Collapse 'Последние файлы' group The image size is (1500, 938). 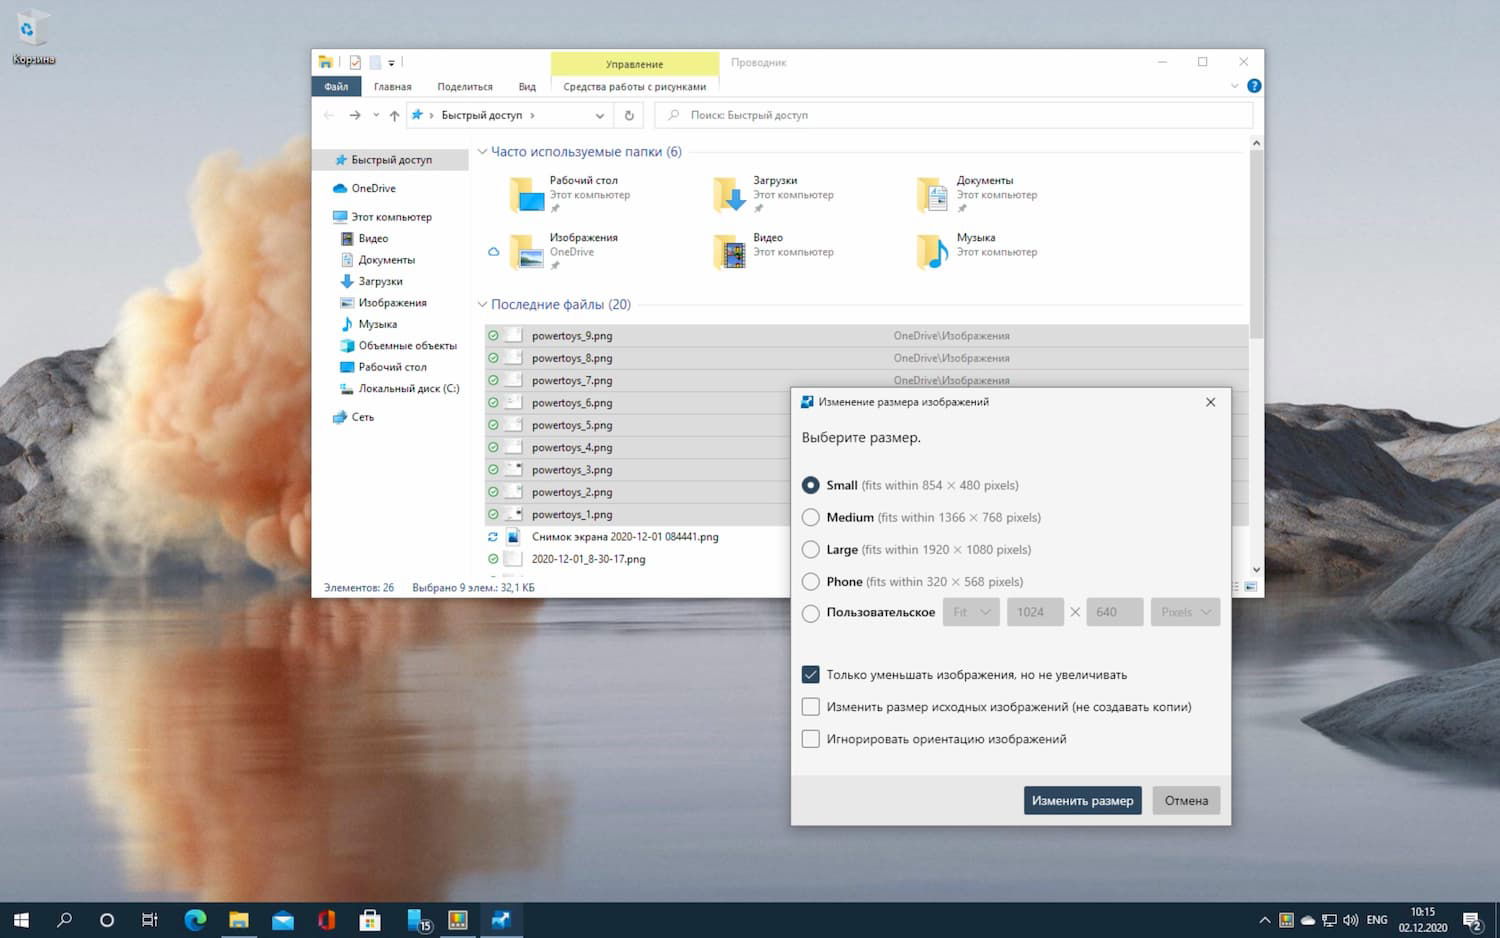coord(482,304)
